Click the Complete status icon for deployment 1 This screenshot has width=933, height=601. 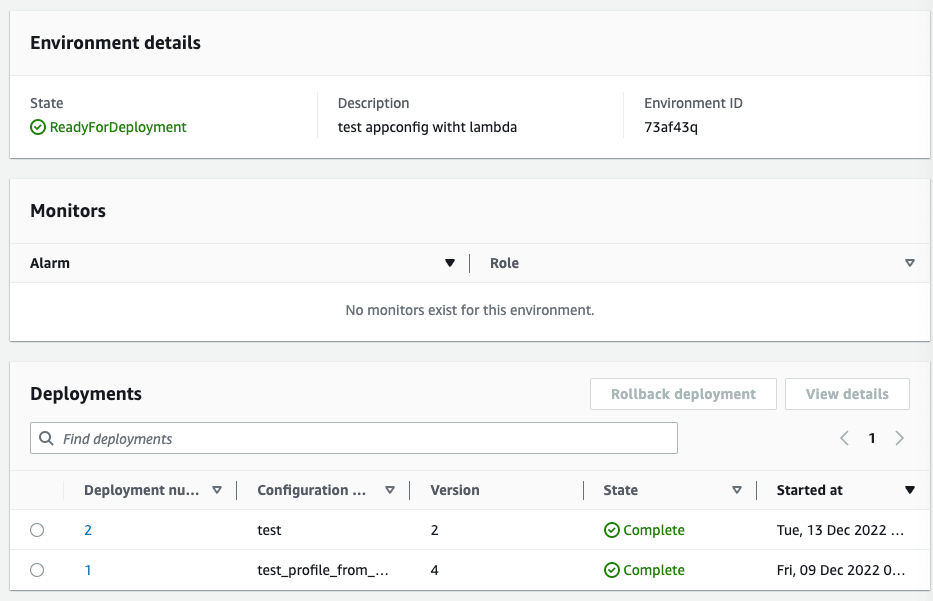(x=612, y=570)
